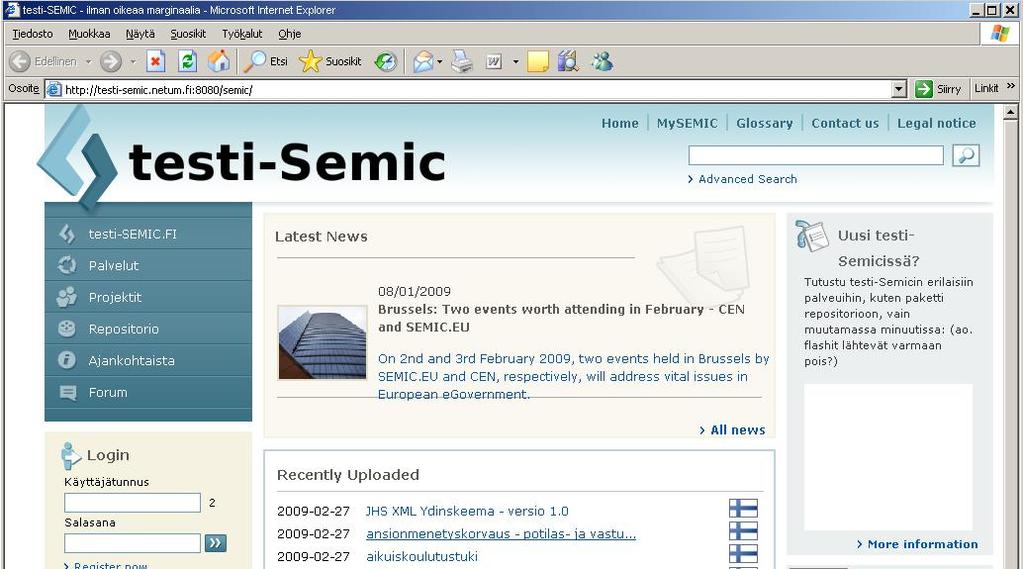
Task: Click the yellow note toolbar icon
Action: coord(538,61)
